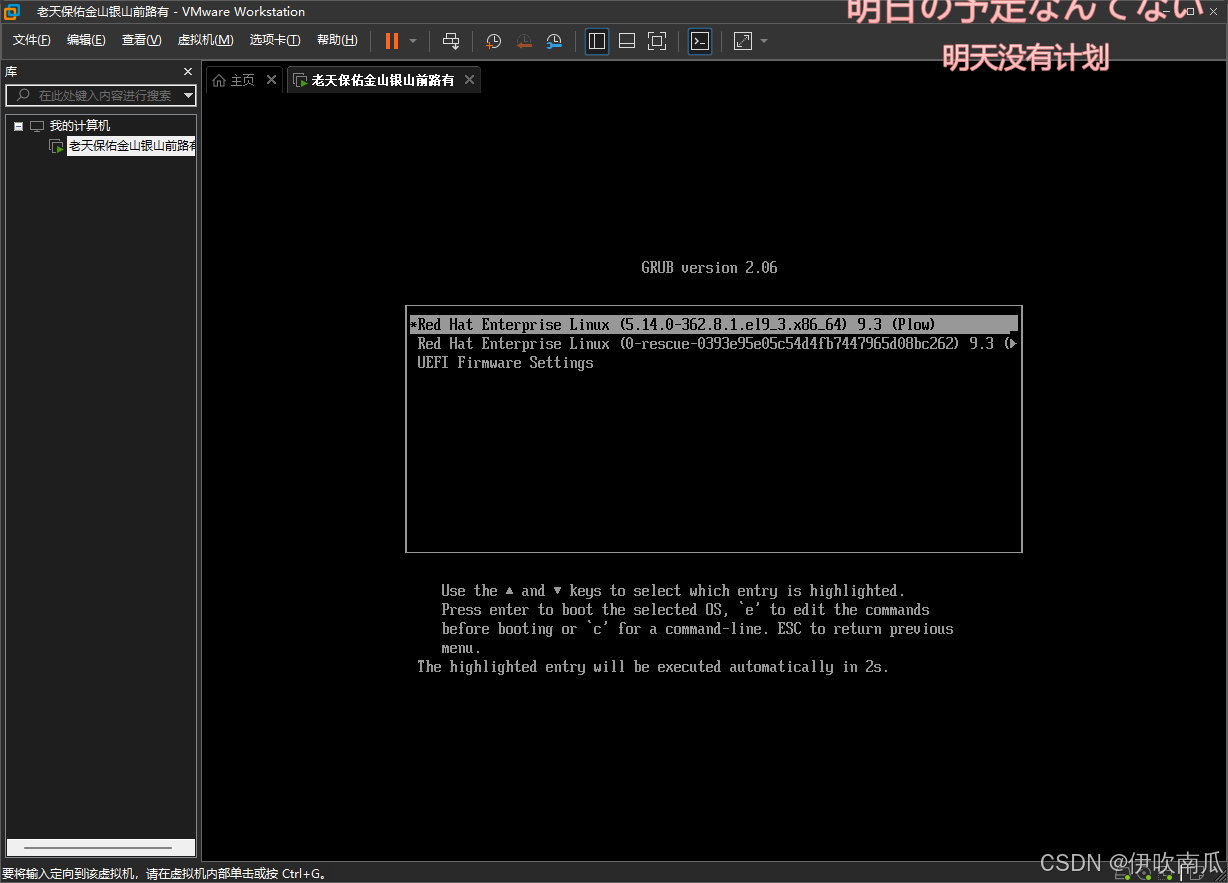This screenshot has width=1228, height=883.
Task: Expand the power options dropdown arrow
Action: 413,41
